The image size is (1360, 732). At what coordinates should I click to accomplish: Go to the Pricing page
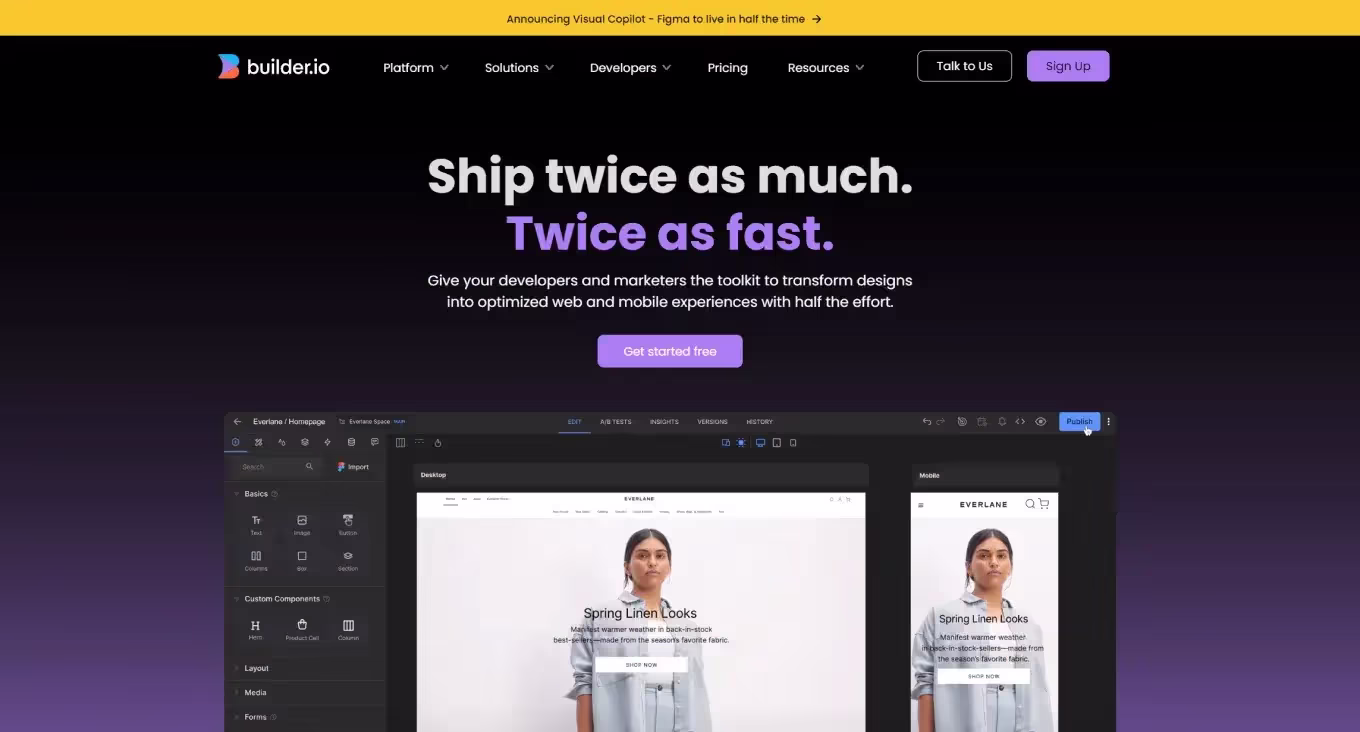point(727,68)
